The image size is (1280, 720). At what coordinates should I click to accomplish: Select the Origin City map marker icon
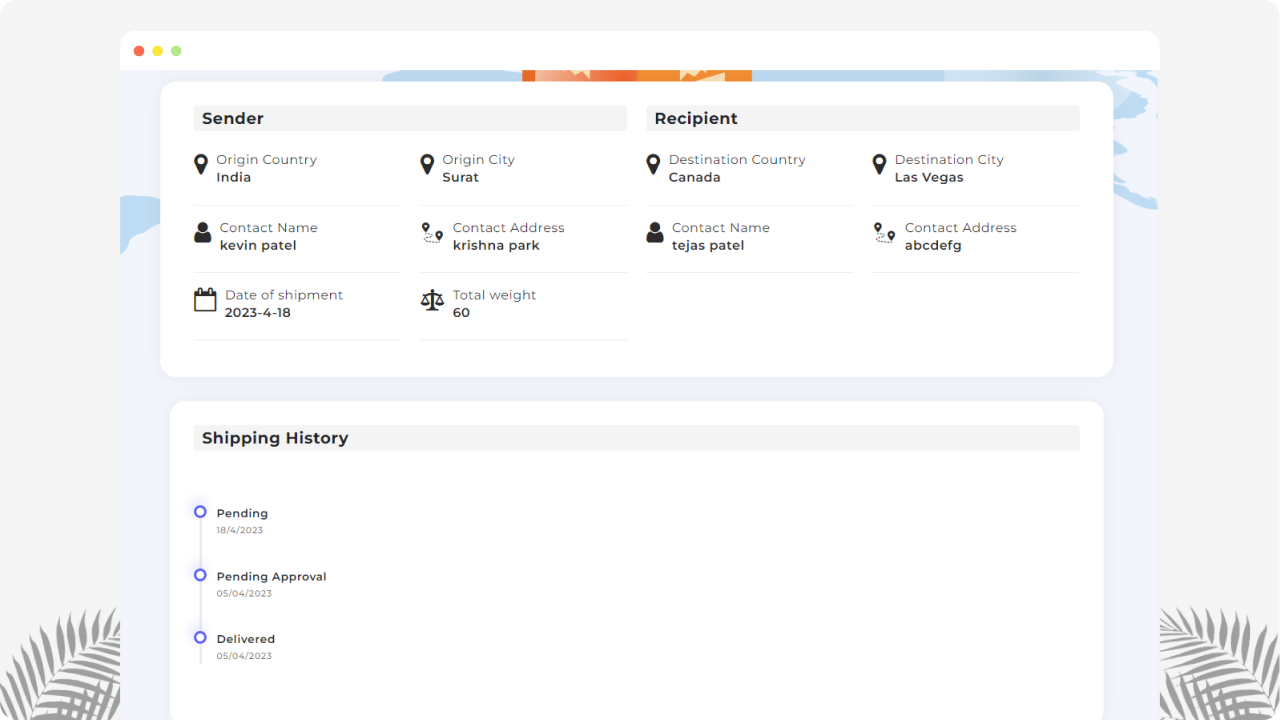[x=430, y=164]
